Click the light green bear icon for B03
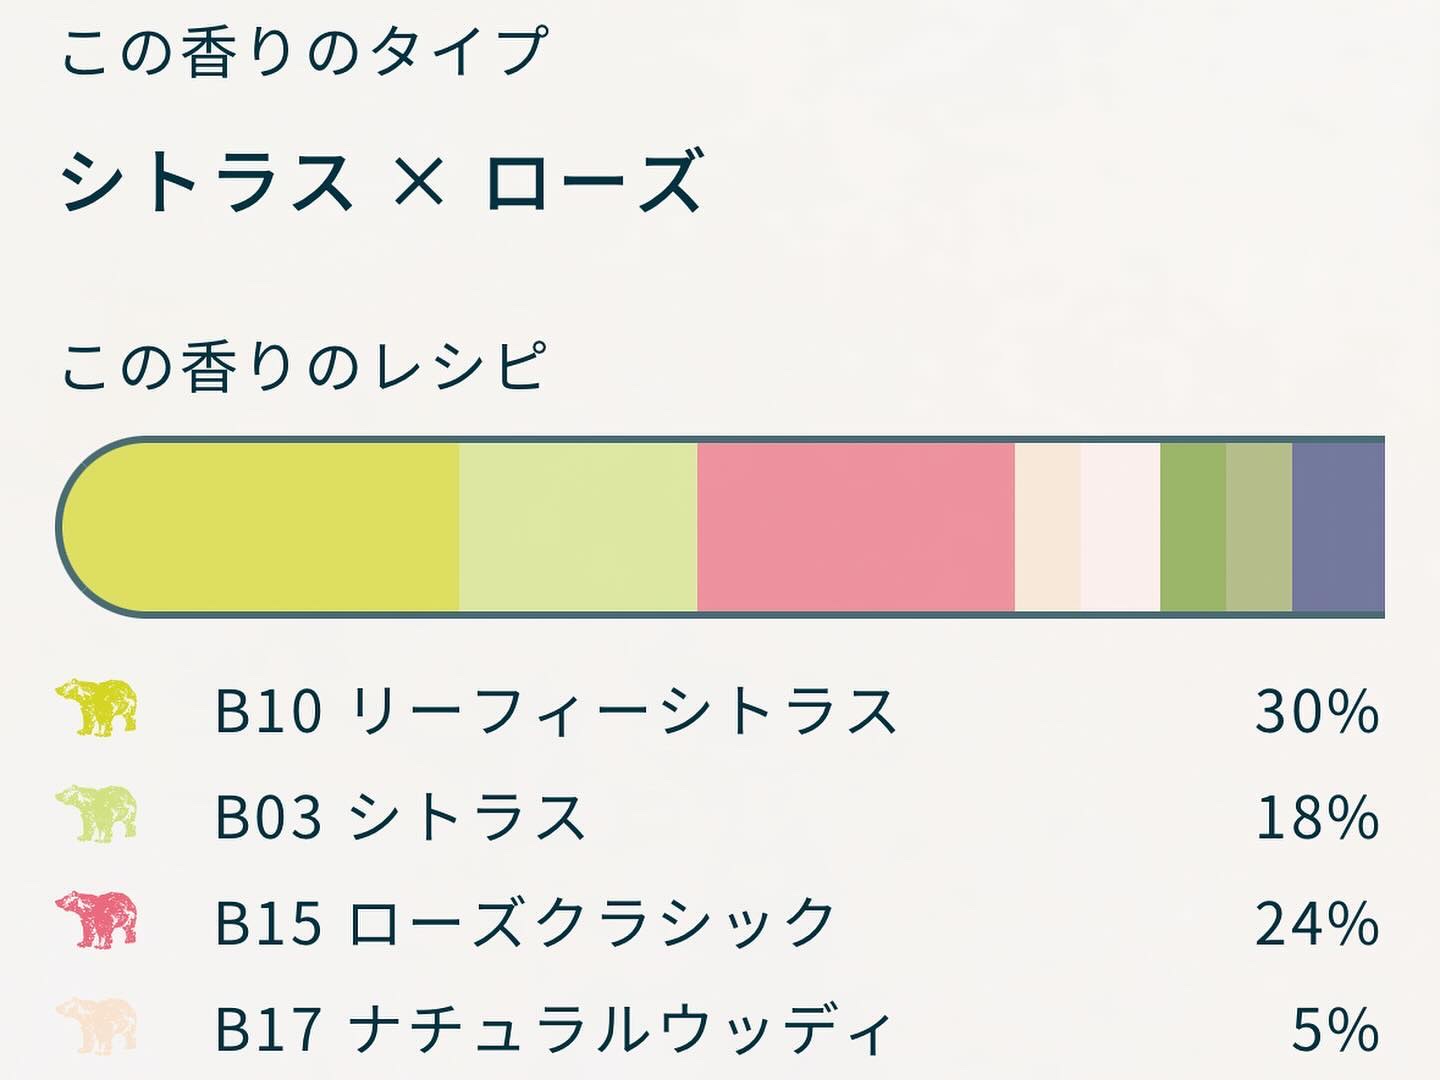Image resolution: width=1440 pixels, height=1080 pixels. tap(97, 813)
